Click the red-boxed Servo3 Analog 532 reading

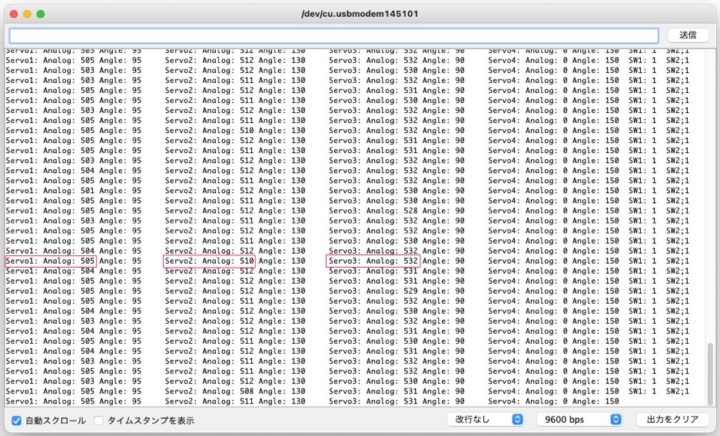tap(372, 260)
